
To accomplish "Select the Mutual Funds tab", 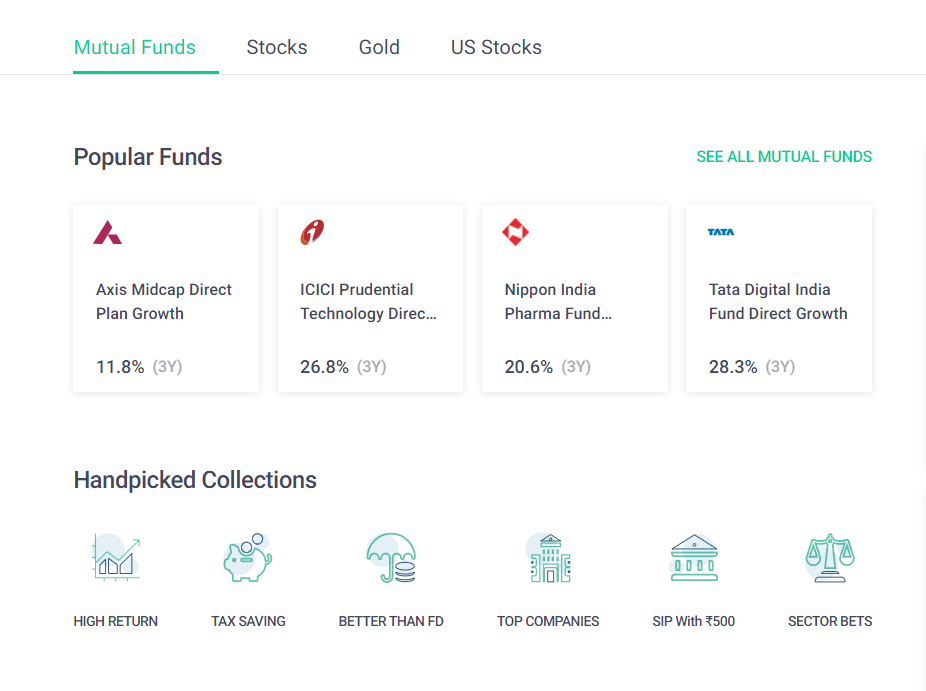I will point(135,47).
